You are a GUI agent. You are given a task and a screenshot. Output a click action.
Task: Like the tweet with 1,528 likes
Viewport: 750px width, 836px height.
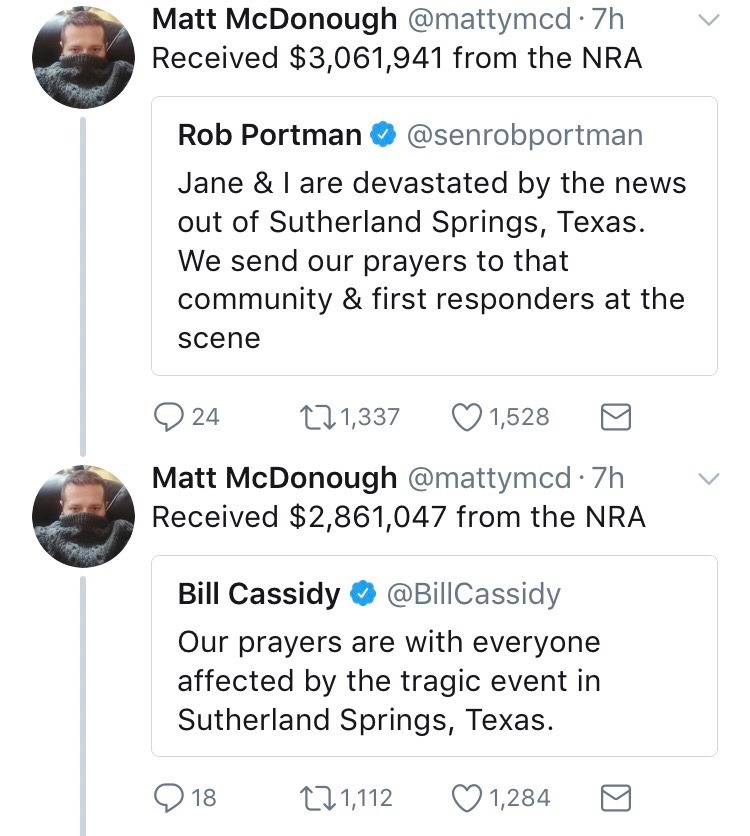466,416
